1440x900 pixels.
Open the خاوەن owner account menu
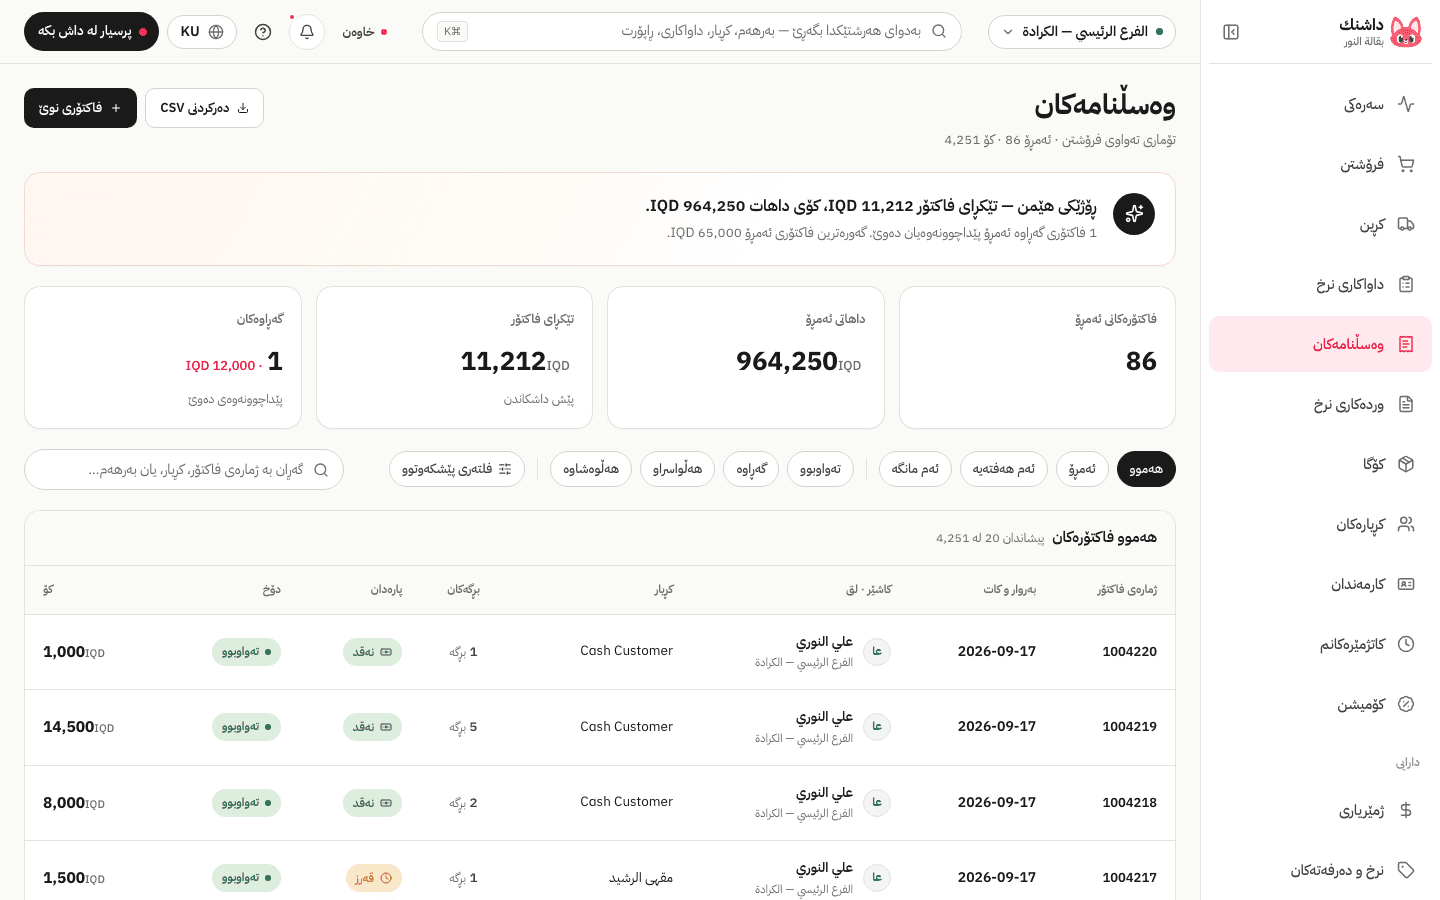364,32
